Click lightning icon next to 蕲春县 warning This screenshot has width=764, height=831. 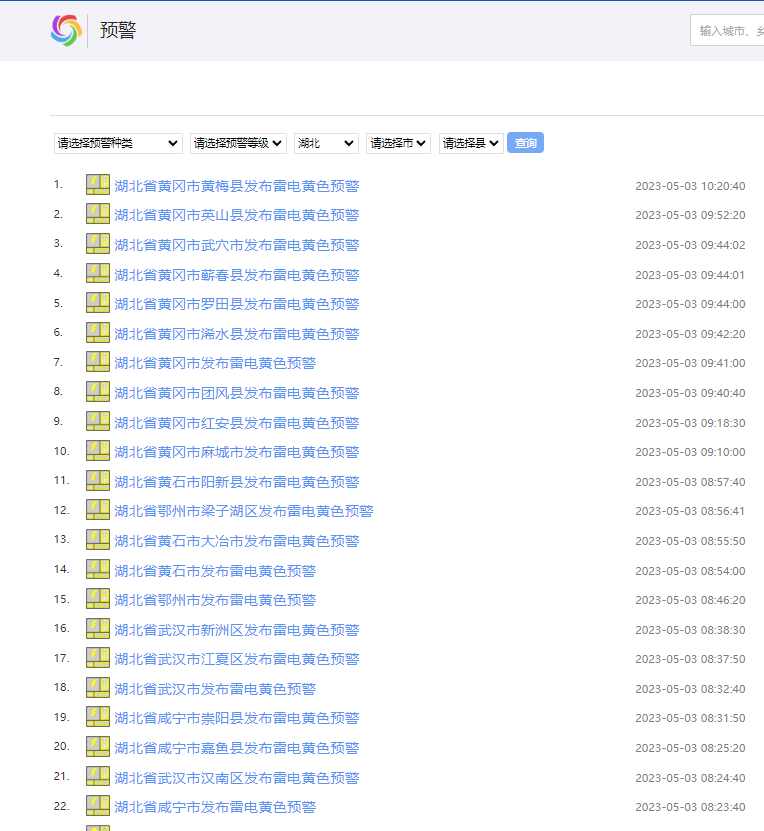point(97,274)
